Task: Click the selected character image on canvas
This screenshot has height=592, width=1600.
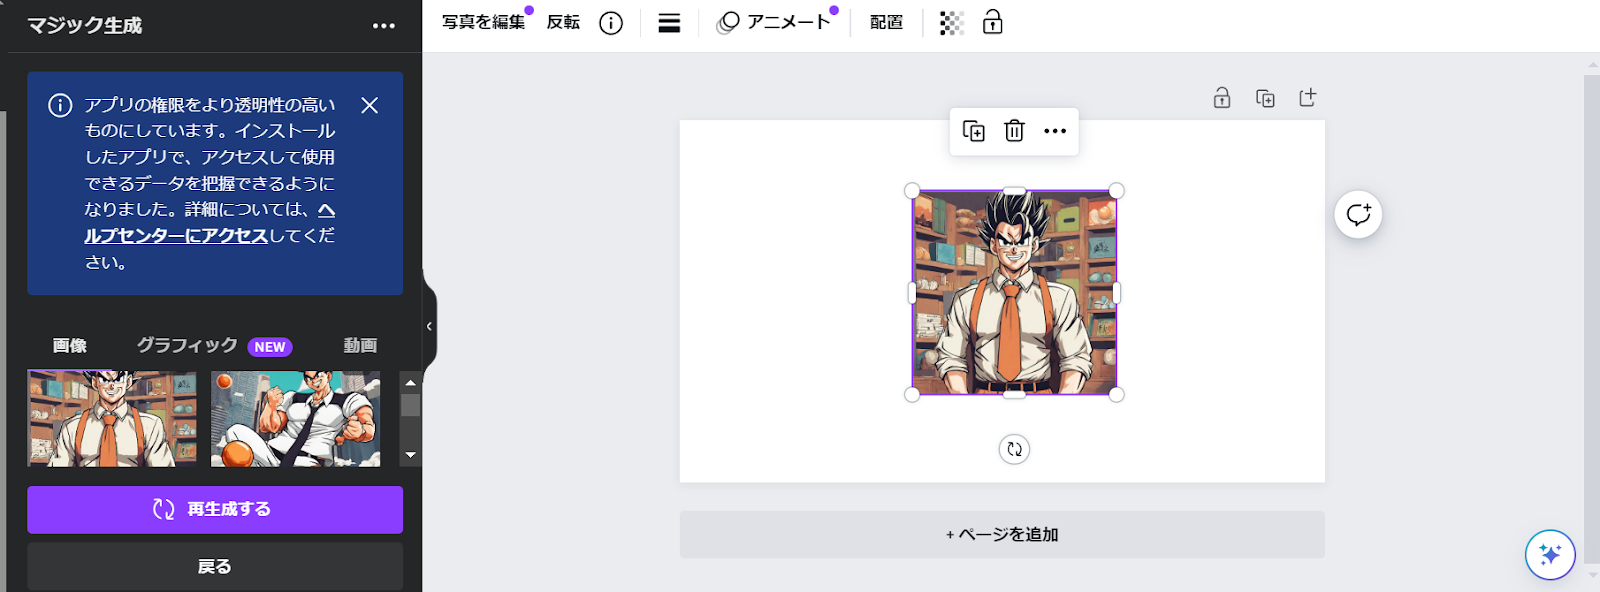Action: 1014,293
